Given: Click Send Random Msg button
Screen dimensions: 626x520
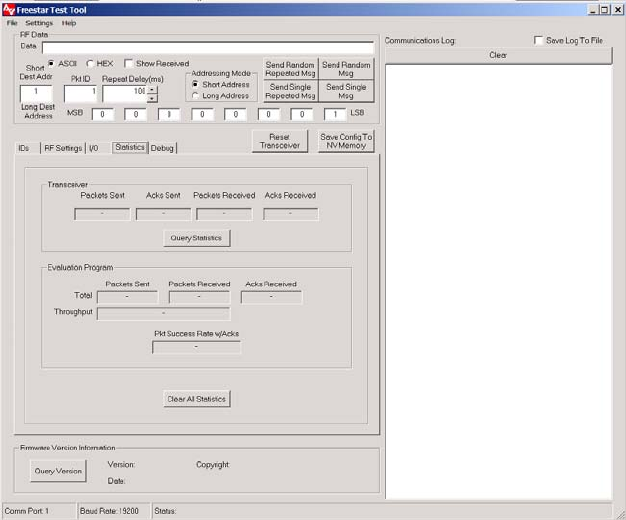Looking at the screenshot, I should pos(346,69).
